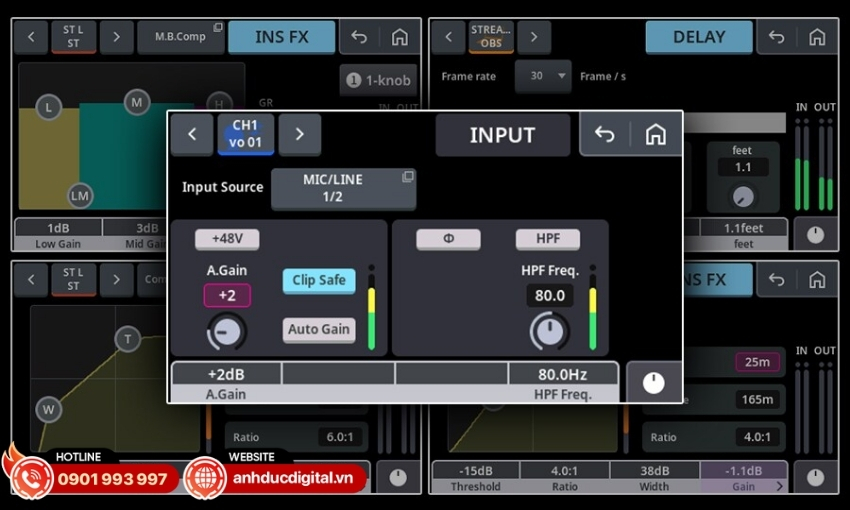
Task: Select the A.Gain +2 value box
Action: click(x=227, y=295)
